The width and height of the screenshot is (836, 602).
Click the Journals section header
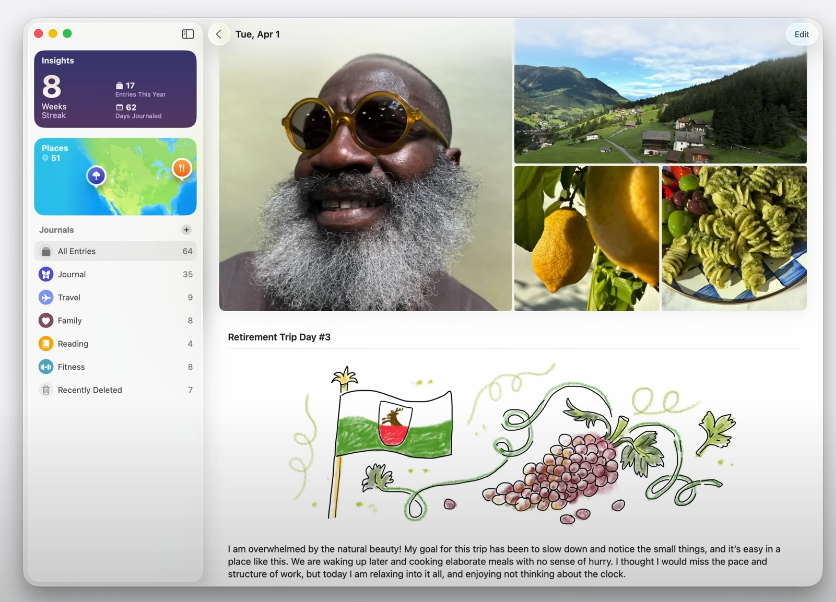point(57,230)
